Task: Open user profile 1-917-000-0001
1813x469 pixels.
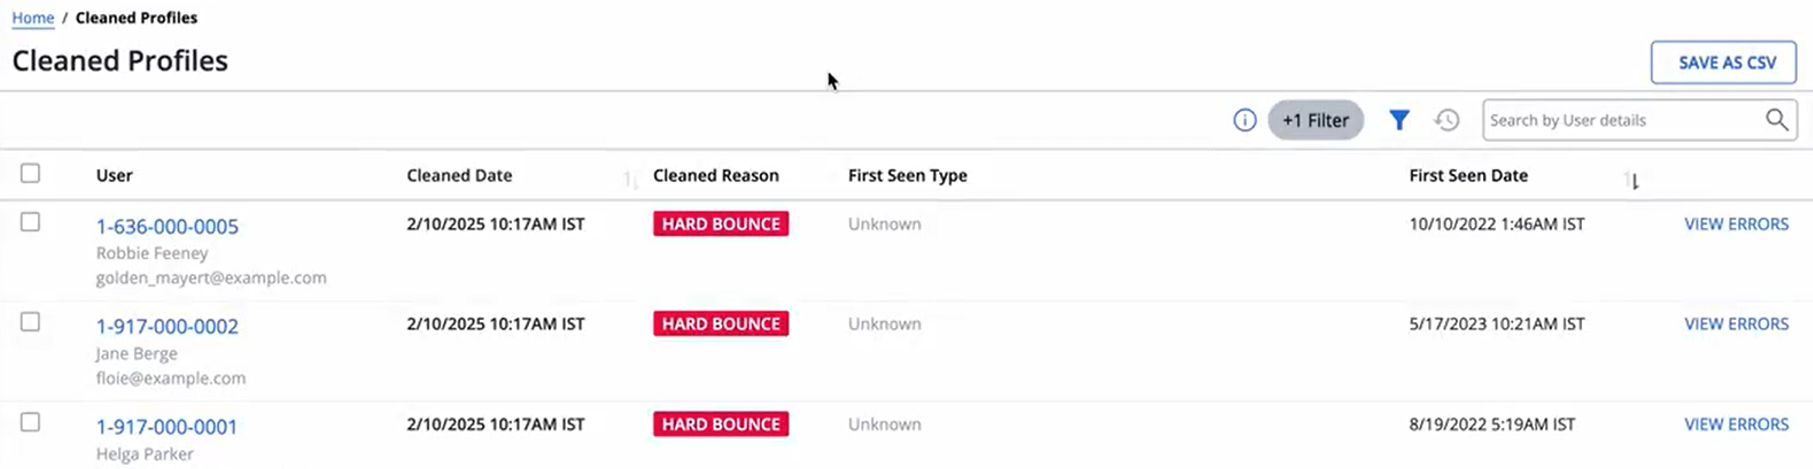Action: [167, 426]
